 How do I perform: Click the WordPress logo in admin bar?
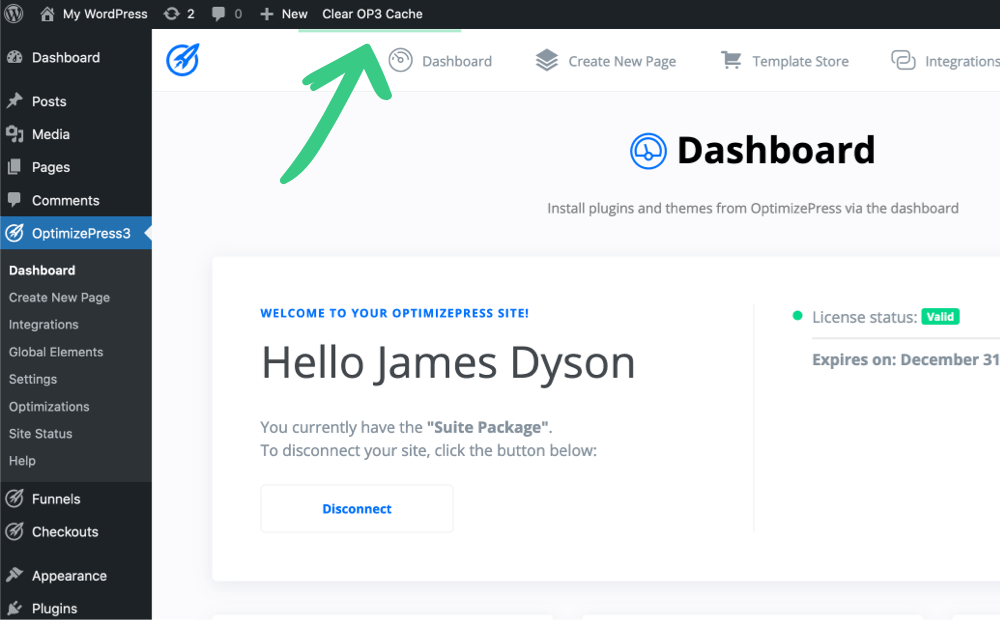pyautogui.click(x=13, y=13)
